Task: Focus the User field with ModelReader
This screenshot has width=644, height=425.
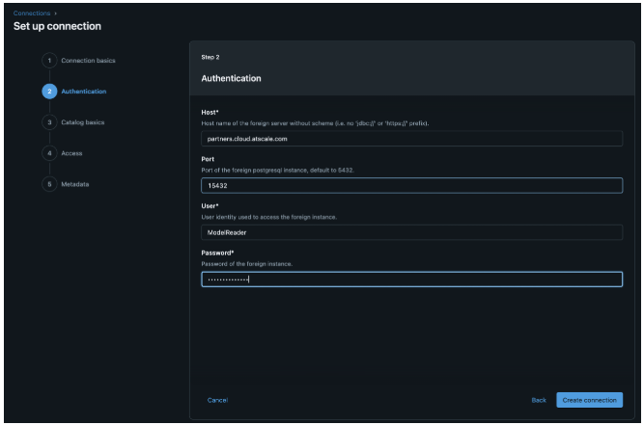Action: coord(412,232)
